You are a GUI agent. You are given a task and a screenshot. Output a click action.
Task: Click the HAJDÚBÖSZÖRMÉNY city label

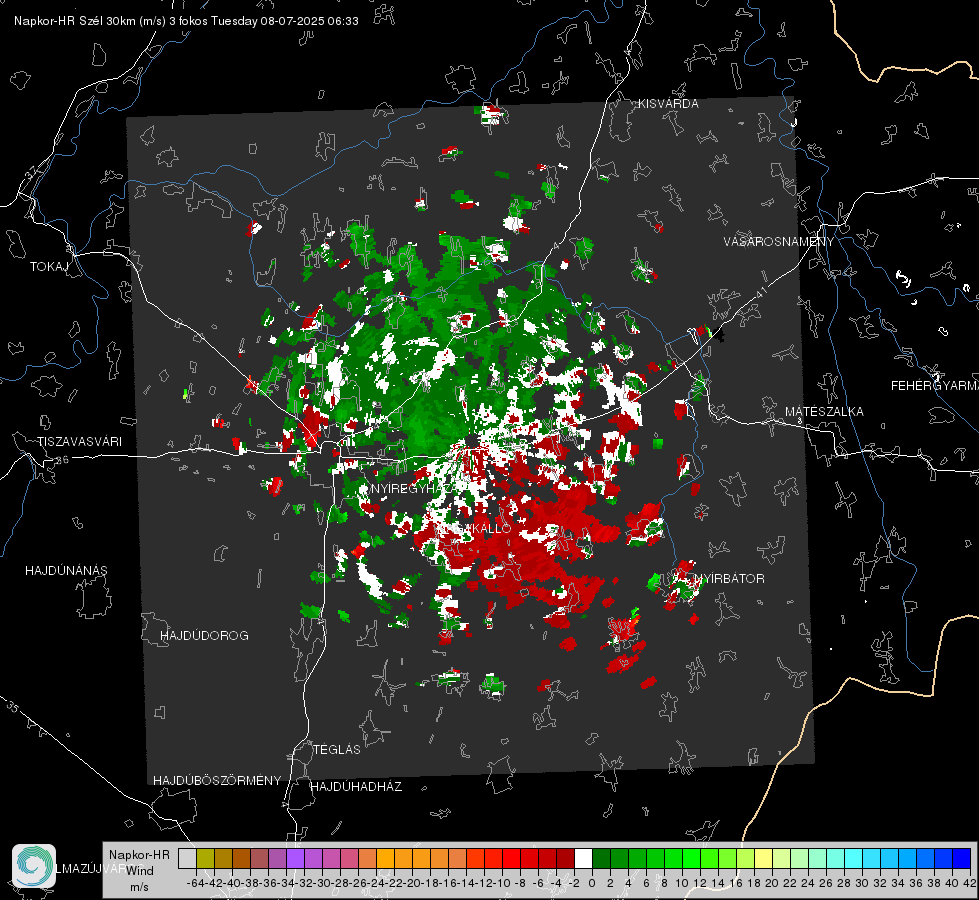pyautogui.click(x=217, y=781)
